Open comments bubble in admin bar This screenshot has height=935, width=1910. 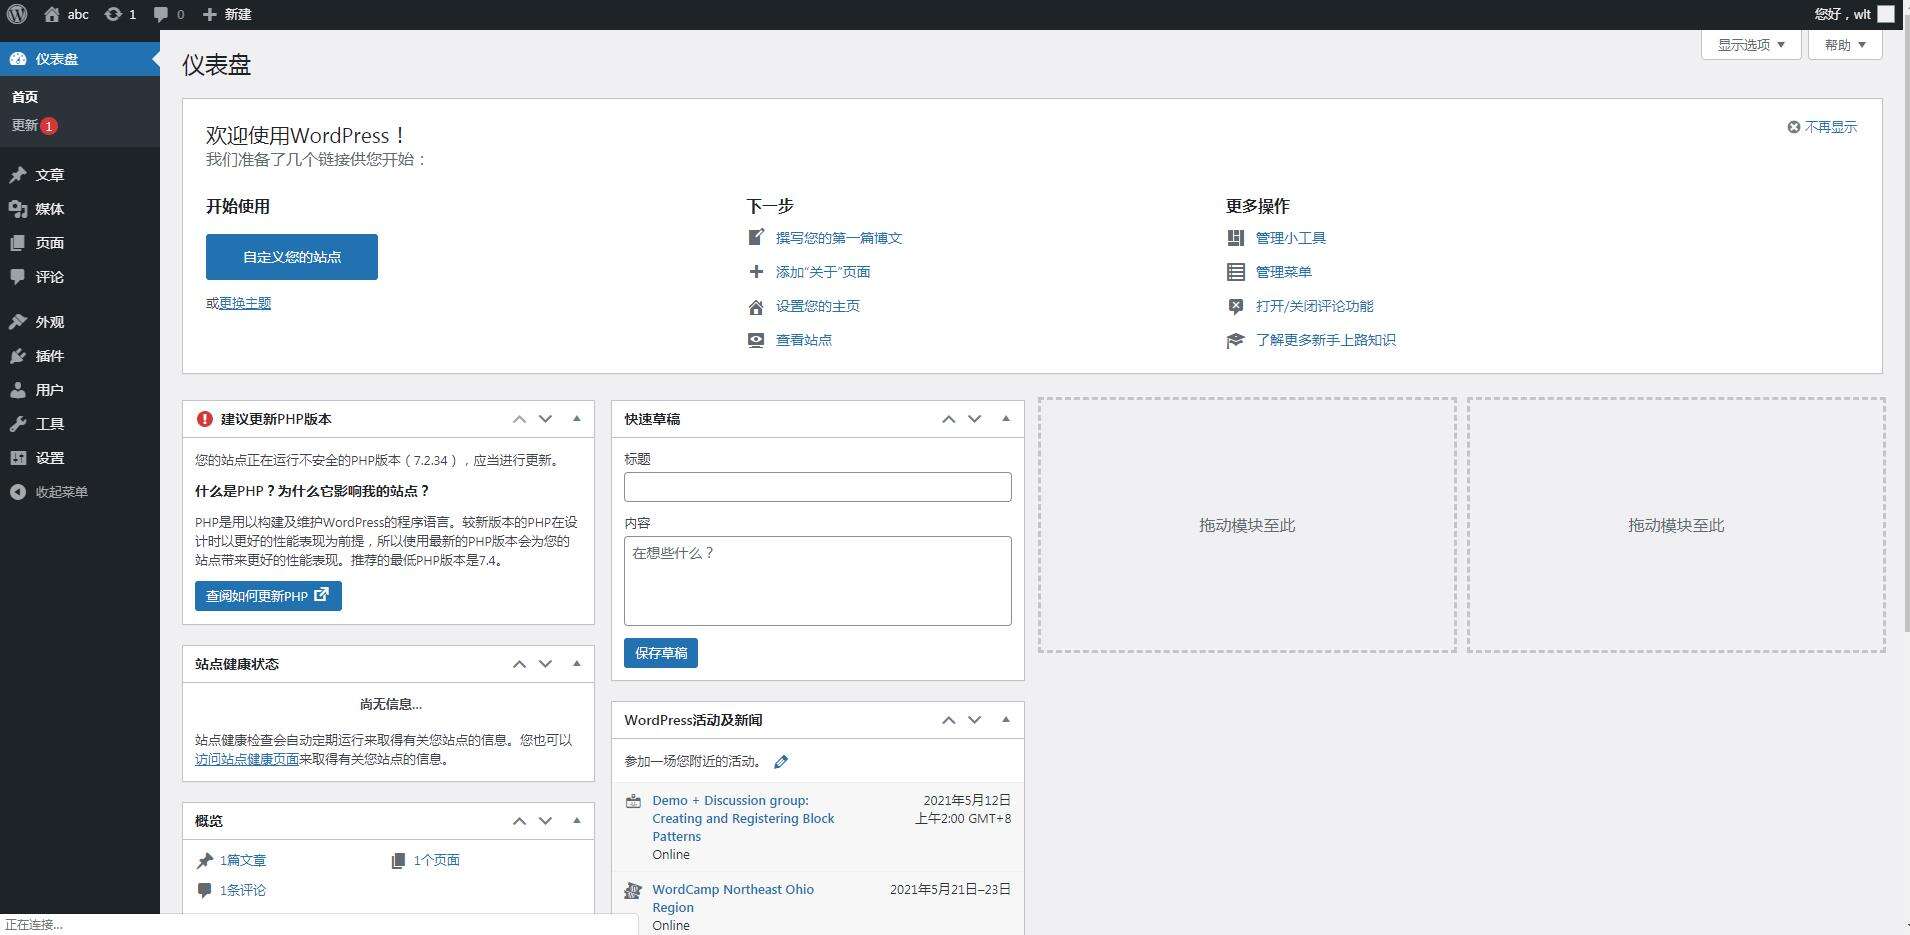[x=169, y=14]
